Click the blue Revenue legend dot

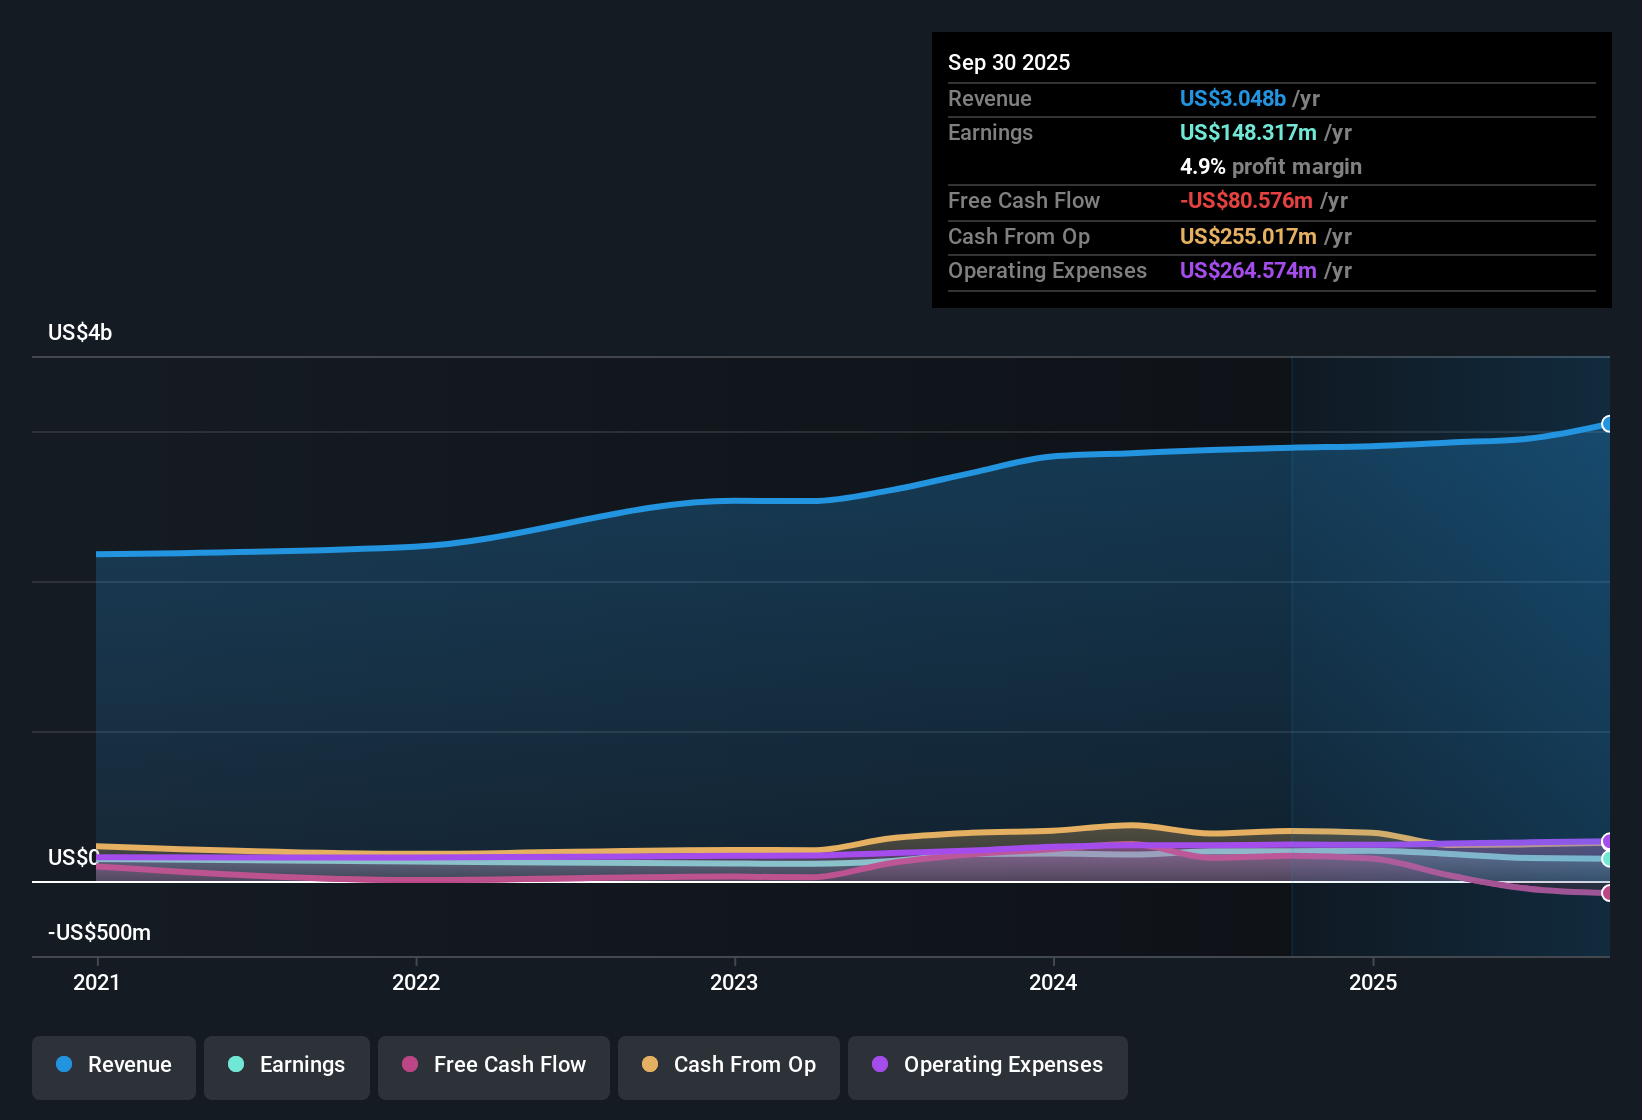click(64, 1065)
